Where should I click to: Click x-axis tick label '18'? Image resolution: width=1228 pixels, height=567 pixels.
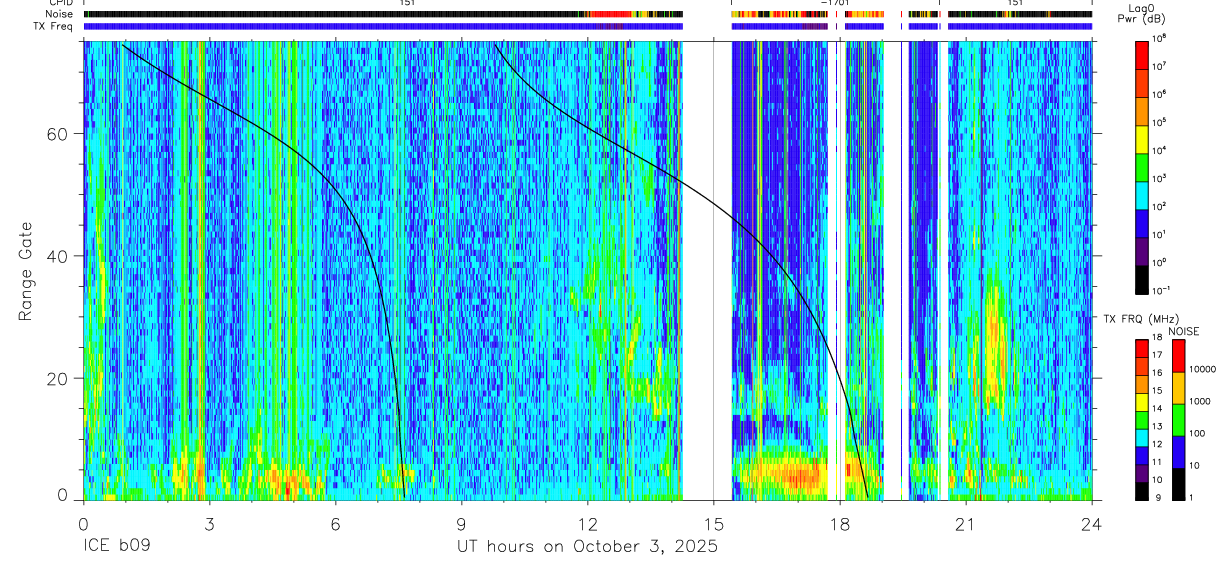(839, 522)
